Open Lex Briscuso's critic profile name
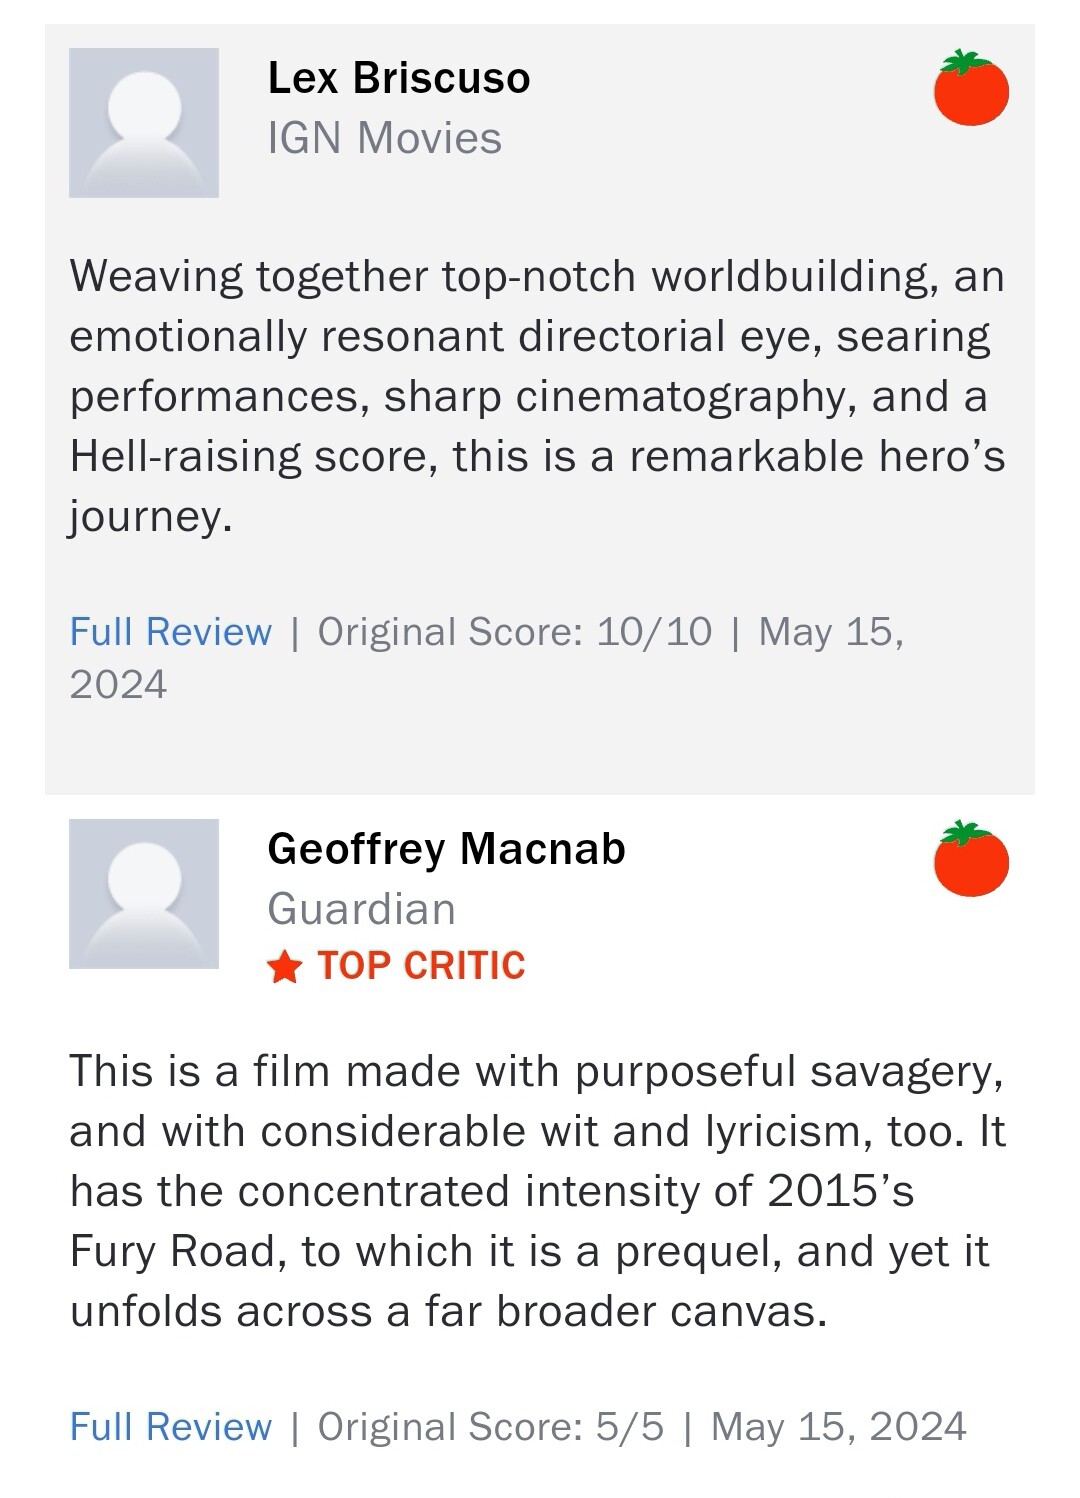This screenshot has height=1498, width=1080. coord(399,78)
